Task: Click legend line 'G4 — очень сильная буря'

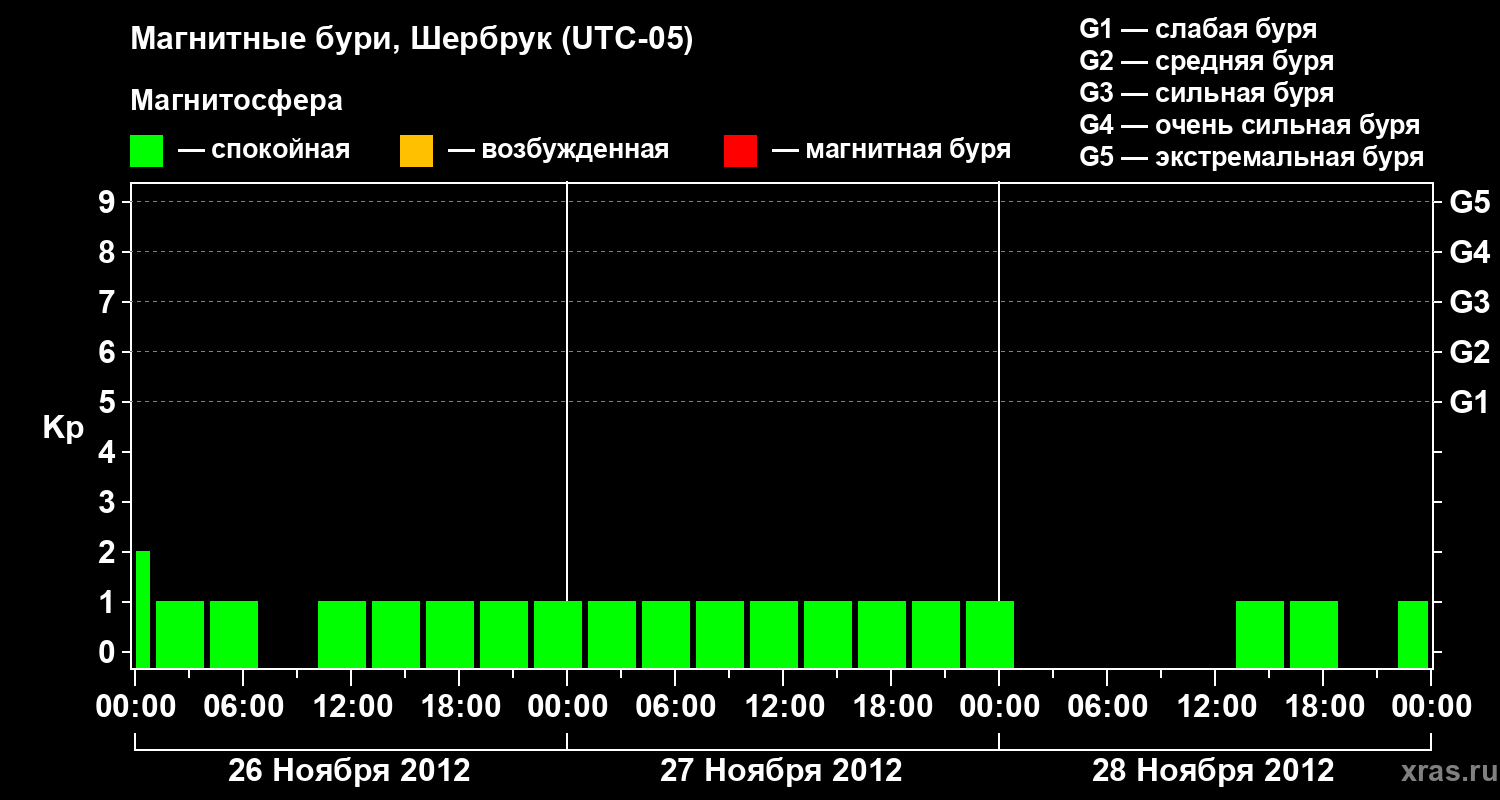Action: click(1249, 125)
